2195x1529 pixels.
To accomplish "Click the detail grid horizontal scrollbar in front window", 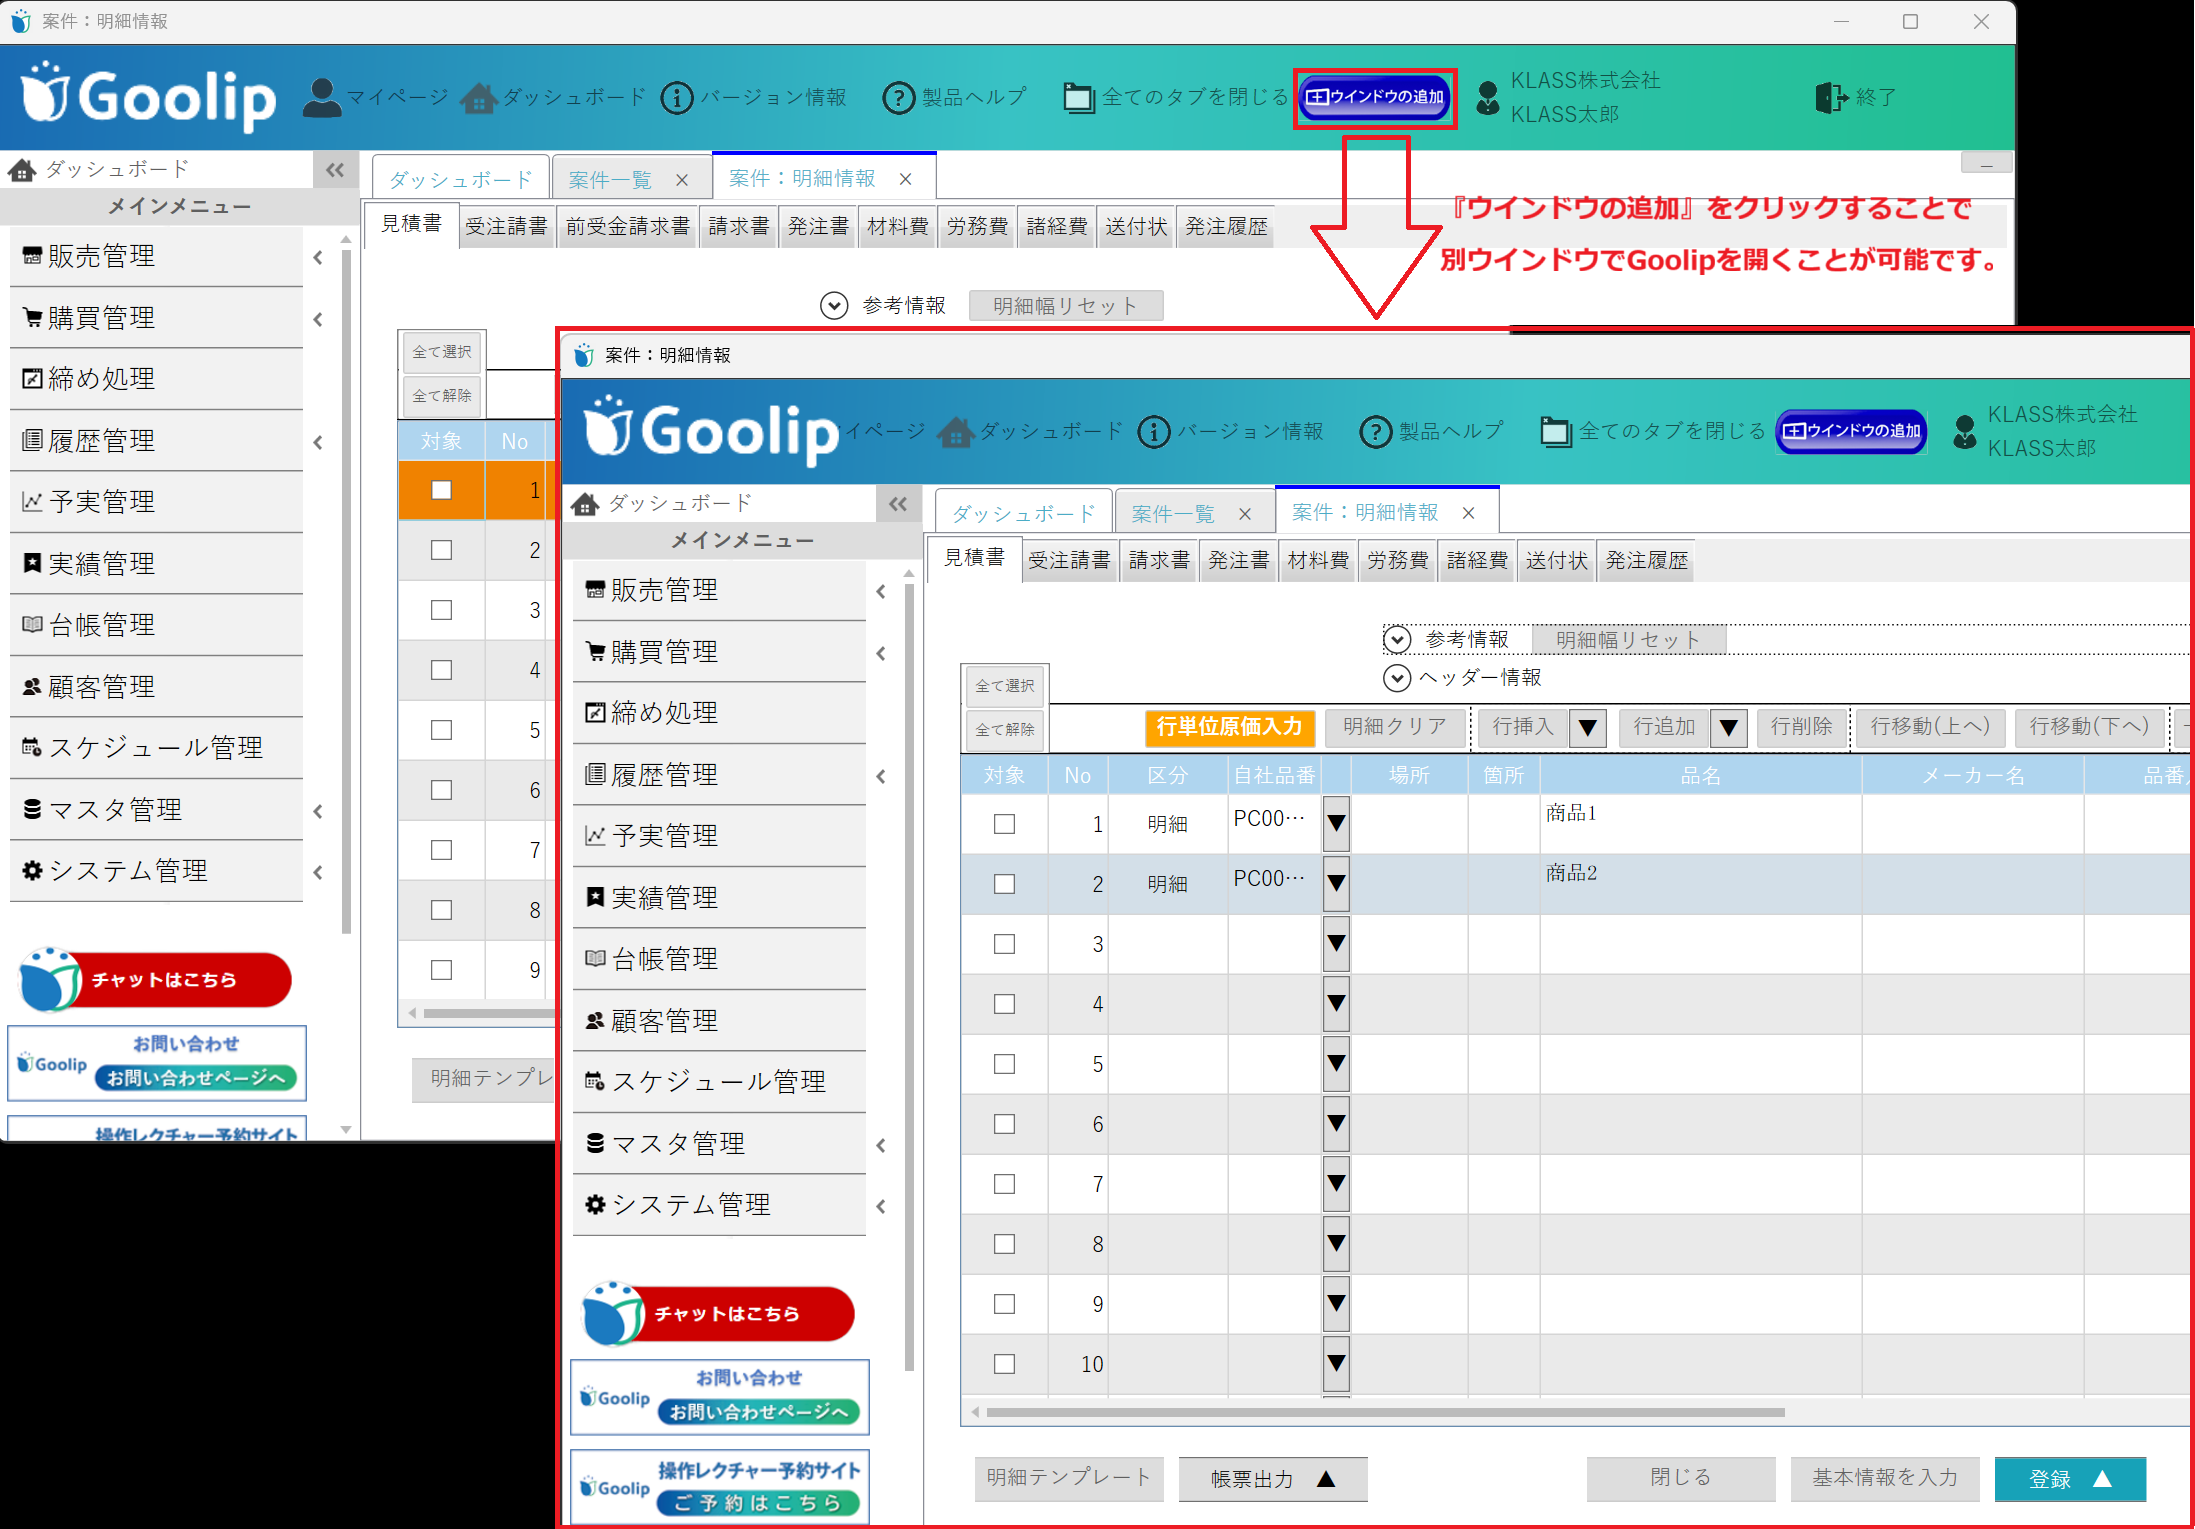I will click(x=1384, y=1413).
